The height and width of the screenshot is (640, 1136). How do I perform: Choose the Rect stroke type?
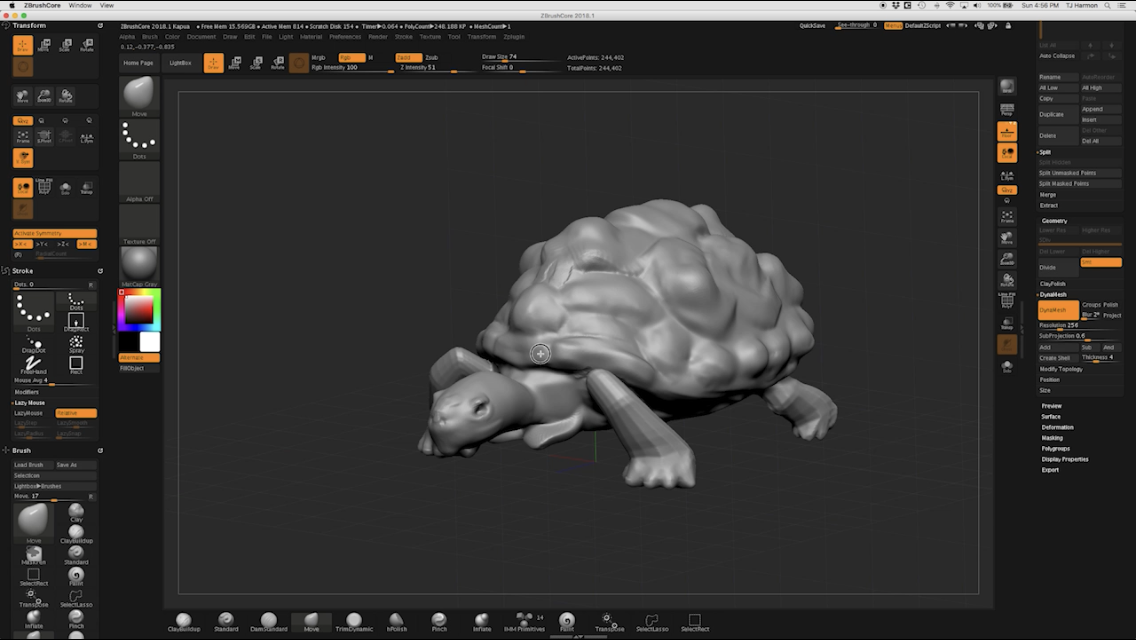[x=76, y=365]
